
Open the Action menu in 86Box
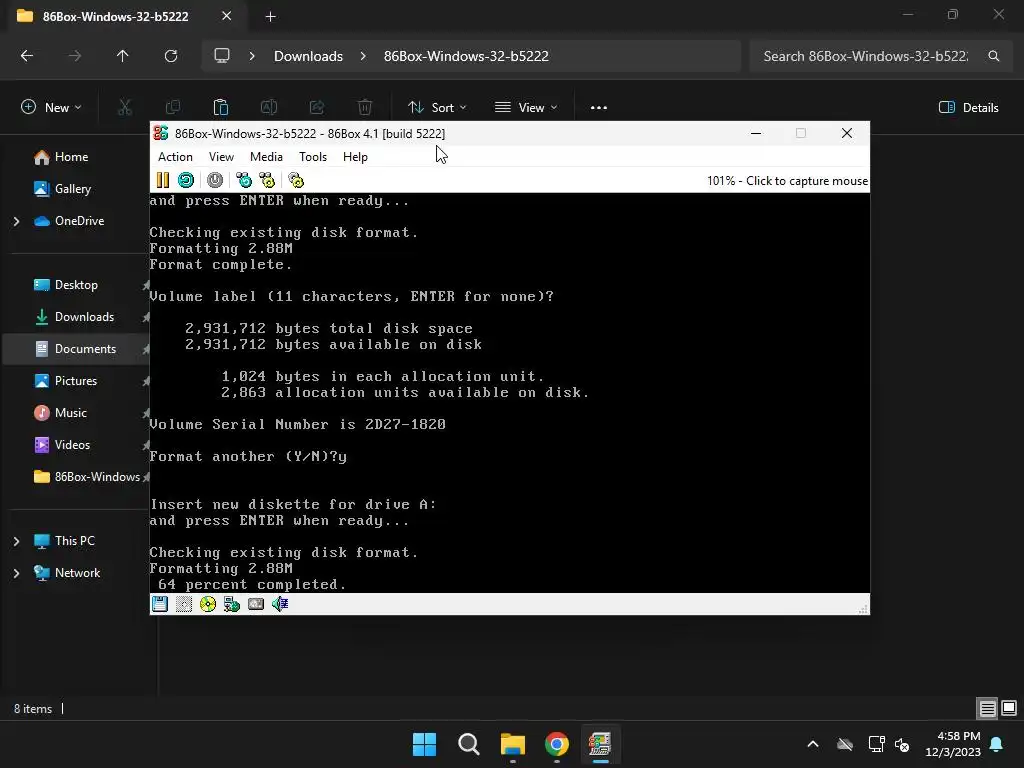(175, 157)
